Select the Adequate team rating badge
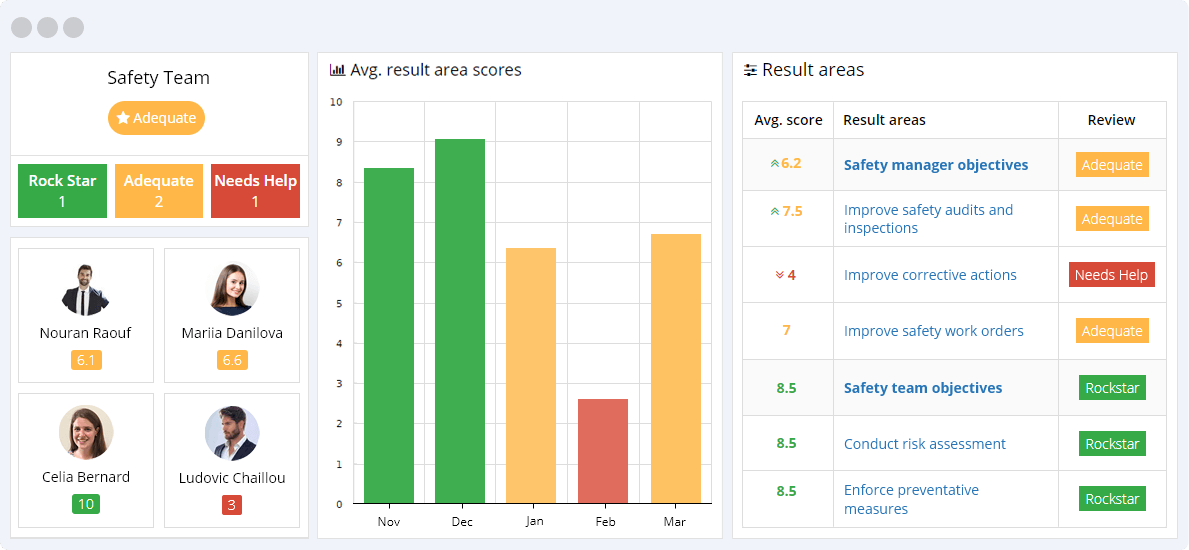 [156, 118]
